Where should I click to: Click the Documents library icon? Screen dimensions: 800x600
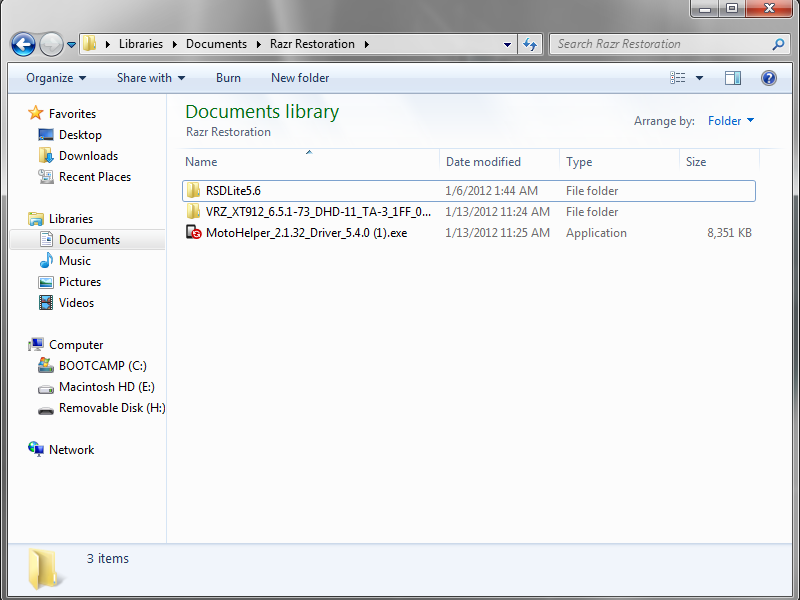[46, 239]
